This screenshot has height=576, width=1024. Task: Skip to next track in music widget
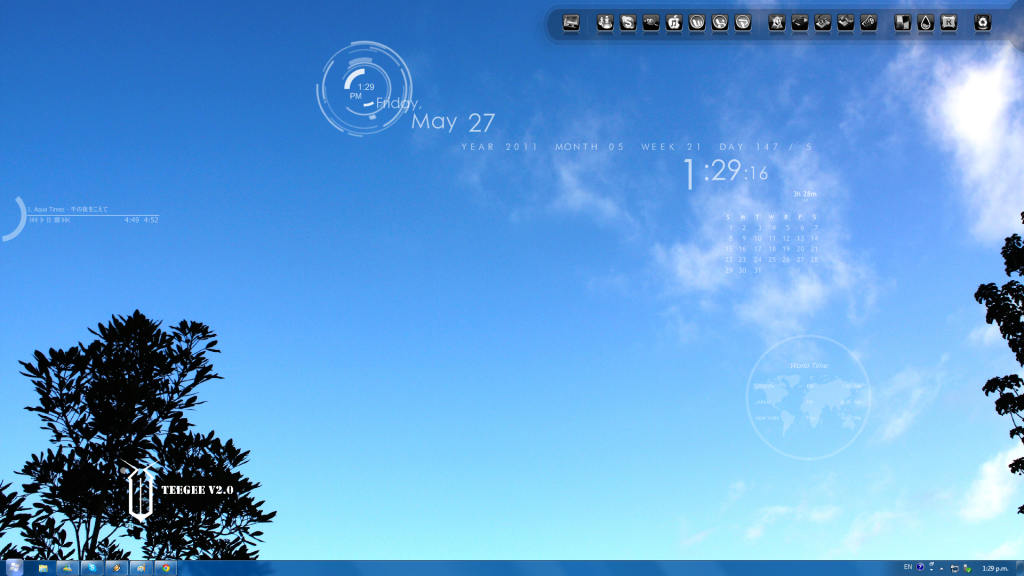tap(66, 220)
